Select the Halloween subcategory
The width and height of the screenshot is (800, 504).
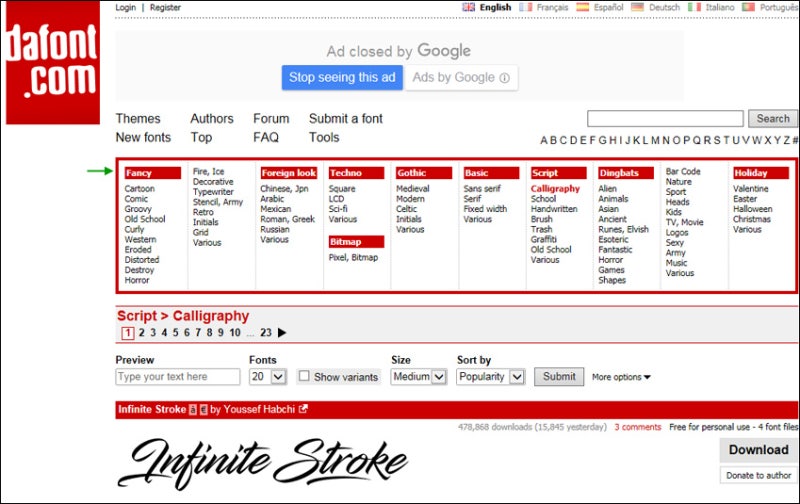click(x=753, y=209)
